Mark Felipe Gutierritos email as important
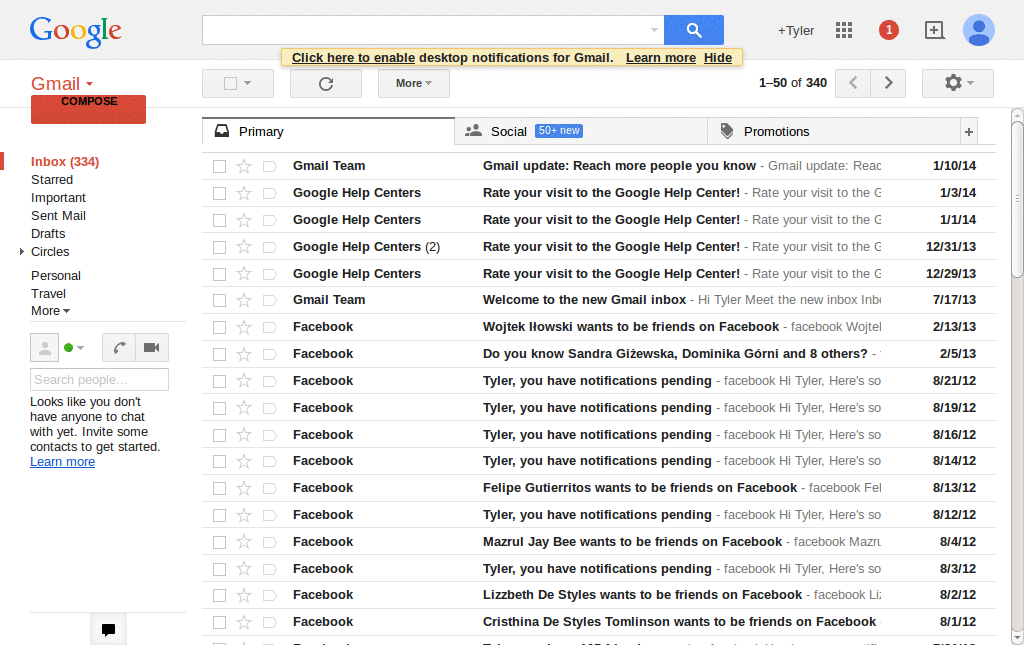Viewport: 1024px width, 645px height. (x=269, y=488)
